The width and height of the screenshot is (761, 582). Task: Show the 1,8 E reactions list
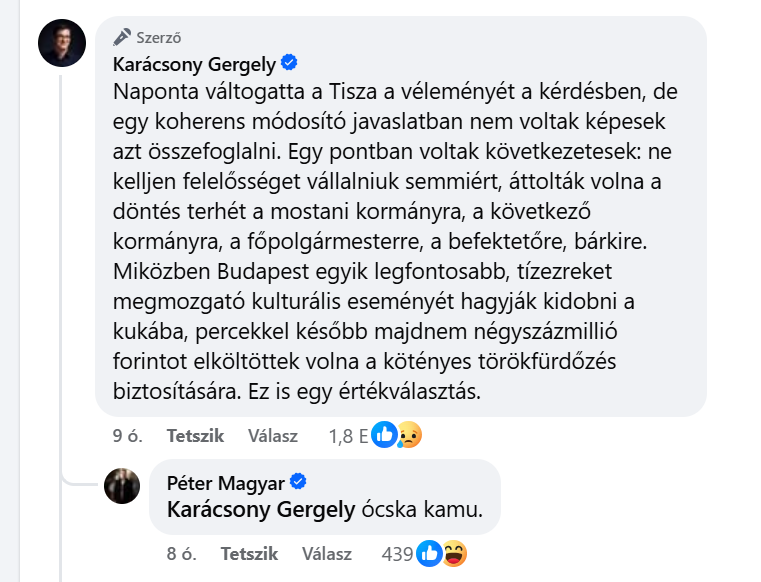click(x=347, y=436)
